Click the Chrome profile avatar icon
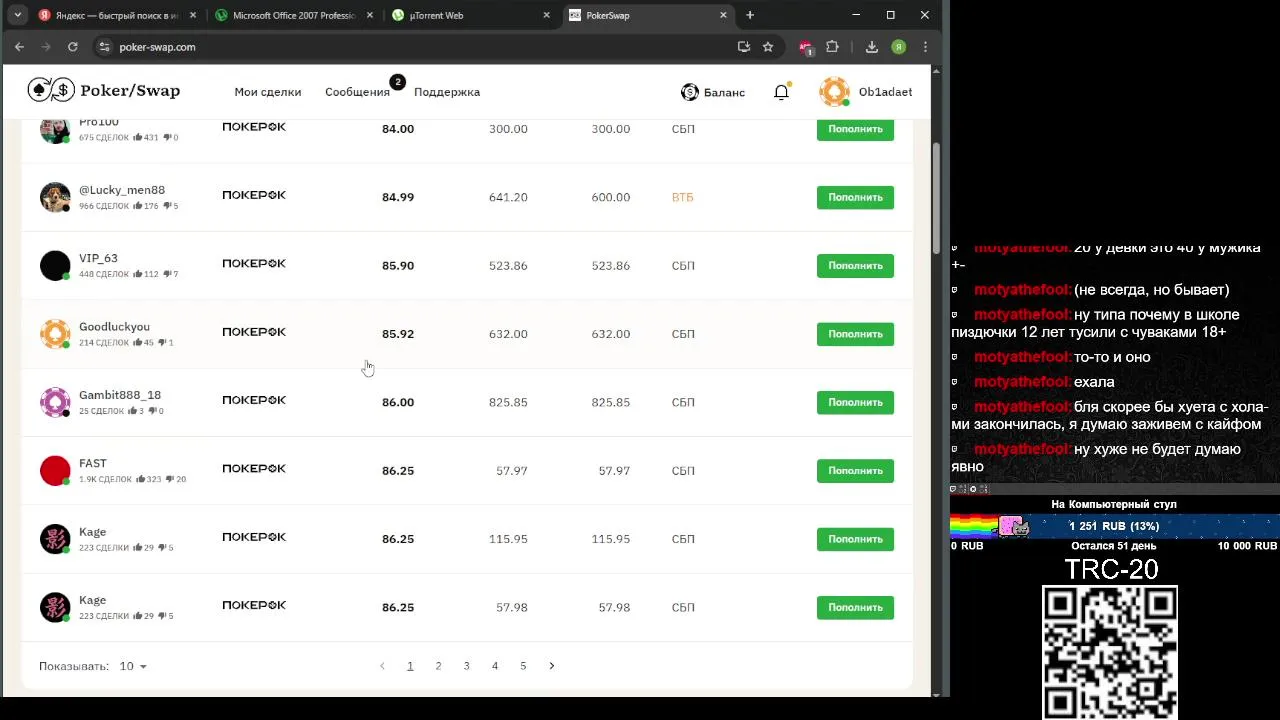 [x=899, y=47]
